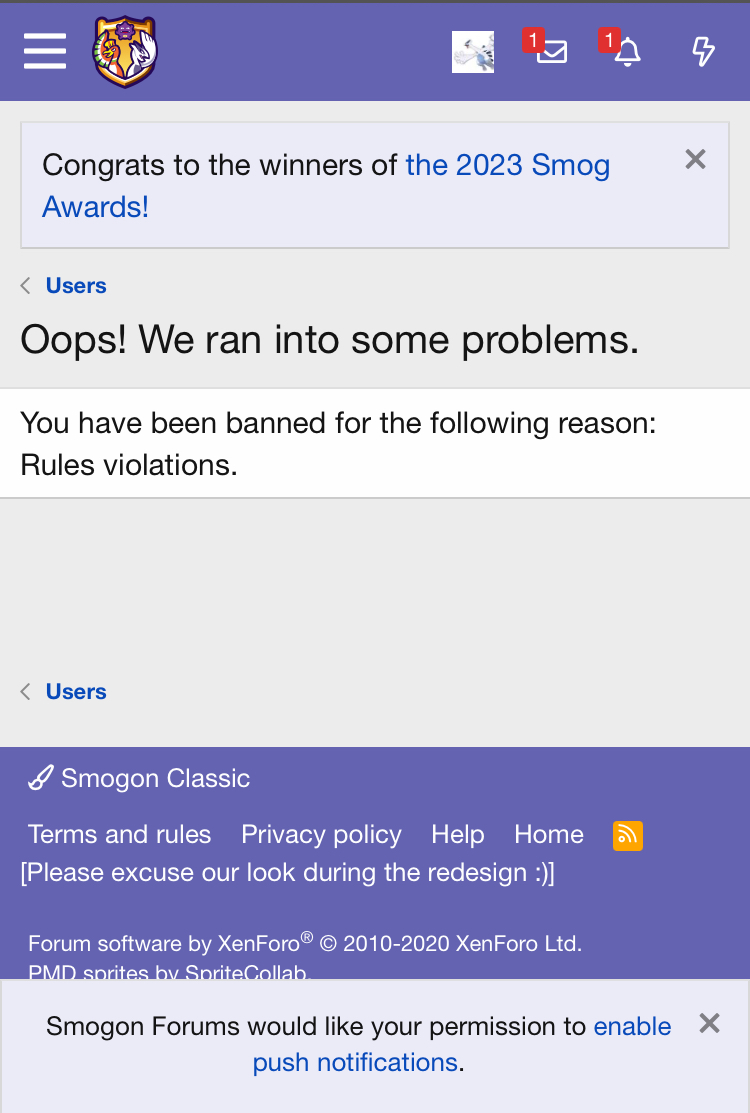Screen dimensions: 750x1113
Task: Open the 2023 Smog Awards link
Action: (507, 165)
